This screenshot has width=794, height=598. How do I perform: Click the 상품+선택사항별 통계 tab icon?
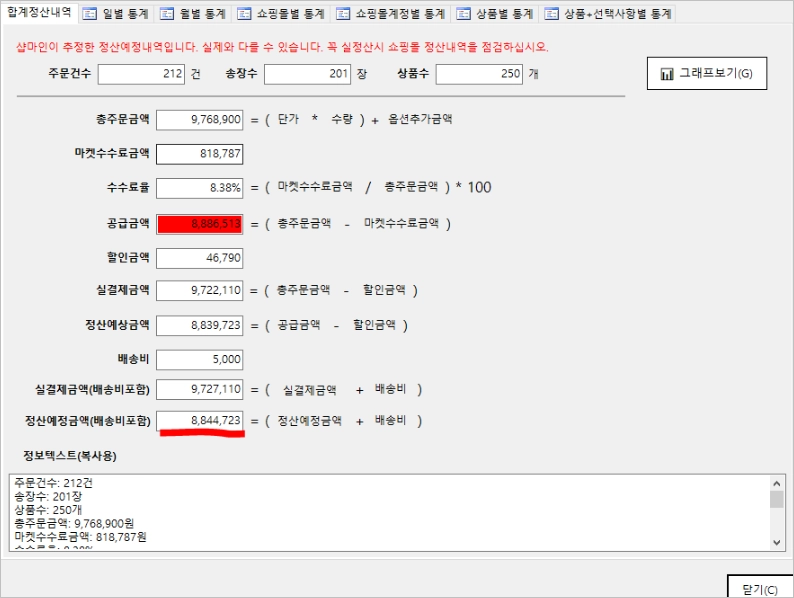[551, 14]
